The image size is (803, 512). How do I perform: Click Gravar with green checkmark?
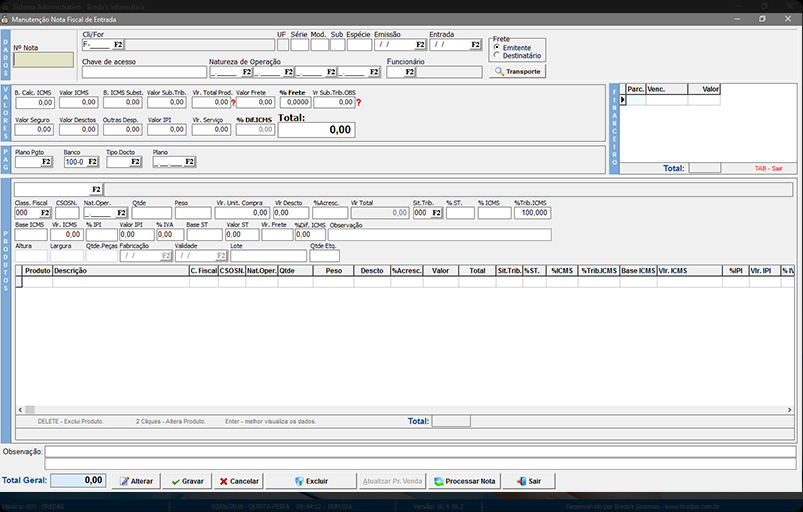[x=187, y=481]
